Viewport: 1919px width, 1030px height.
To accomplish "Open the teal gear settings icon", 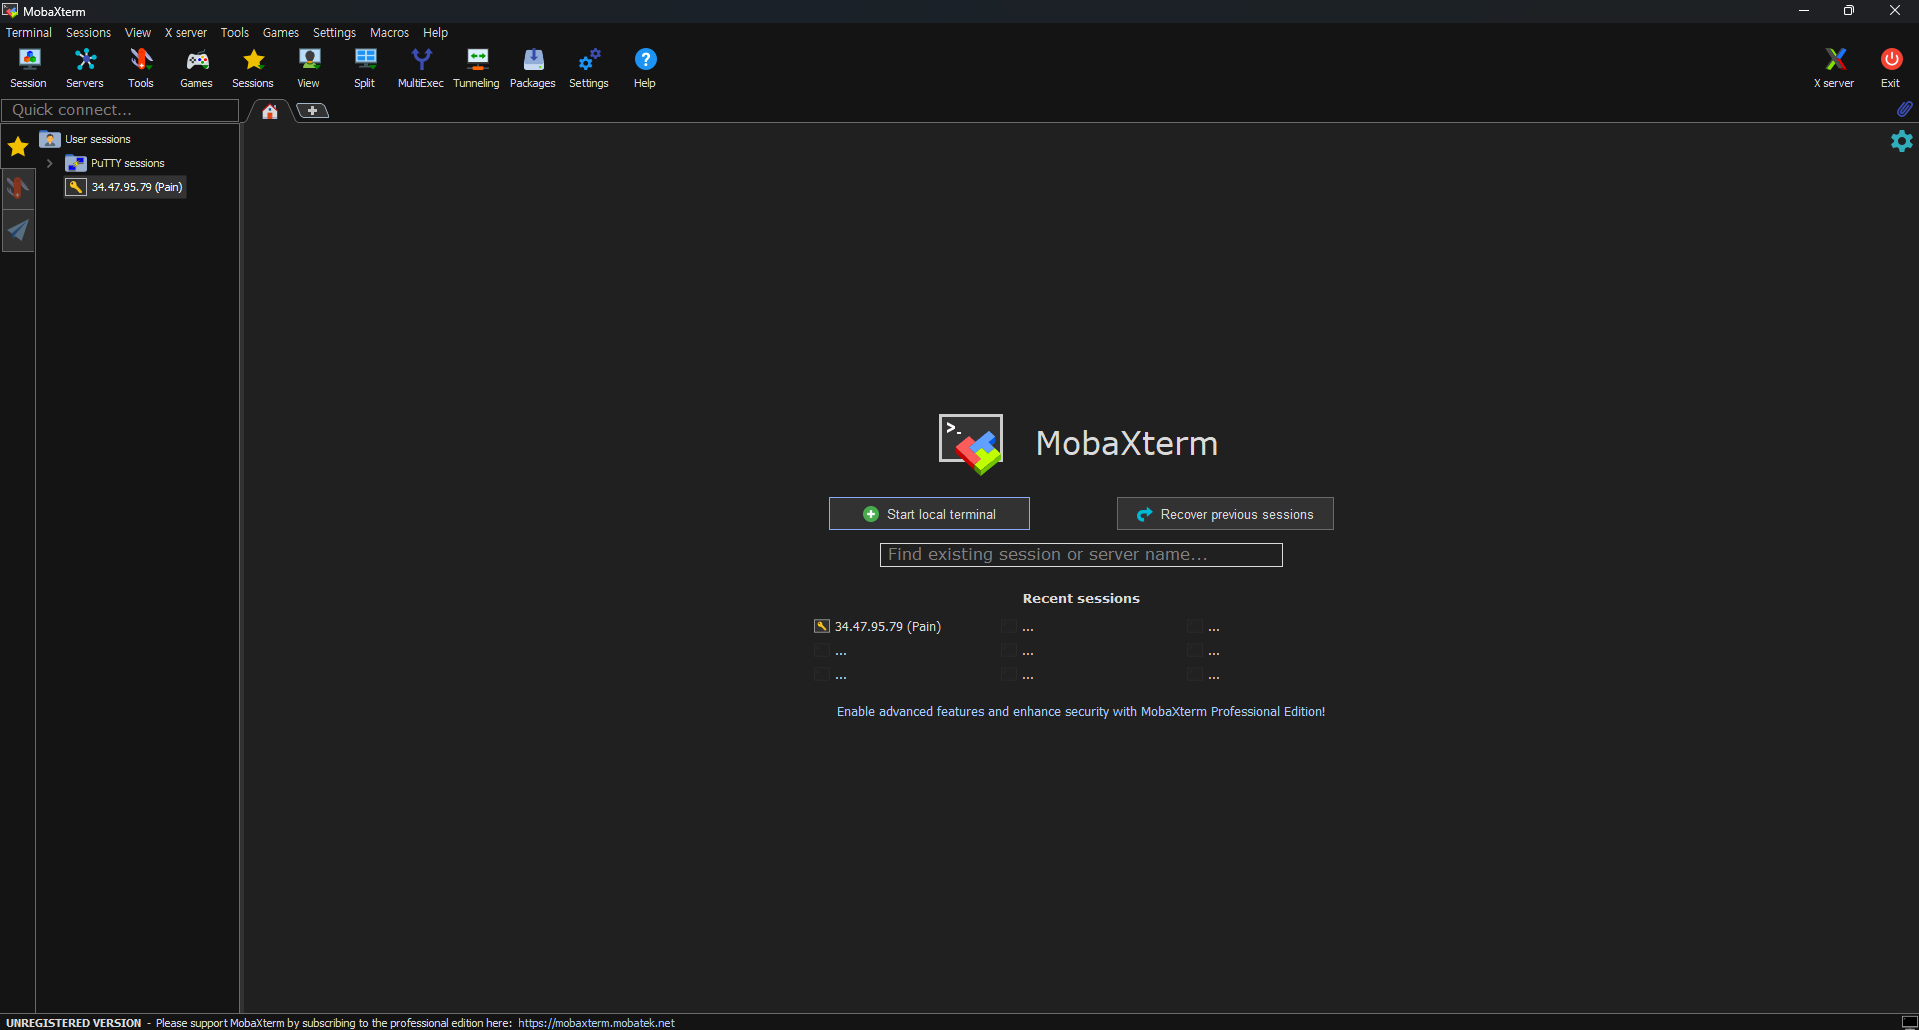I will point(1902,141).
